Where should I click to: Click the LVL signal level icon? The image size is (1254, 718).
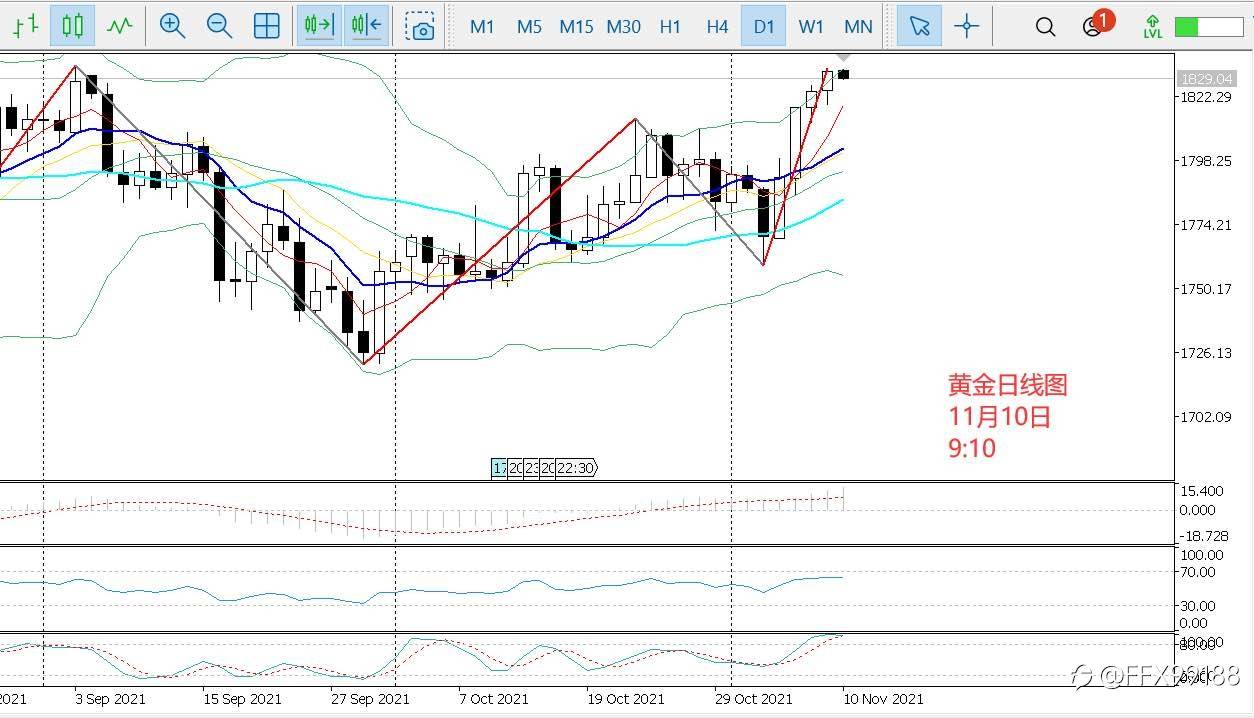click(1153, 27)
